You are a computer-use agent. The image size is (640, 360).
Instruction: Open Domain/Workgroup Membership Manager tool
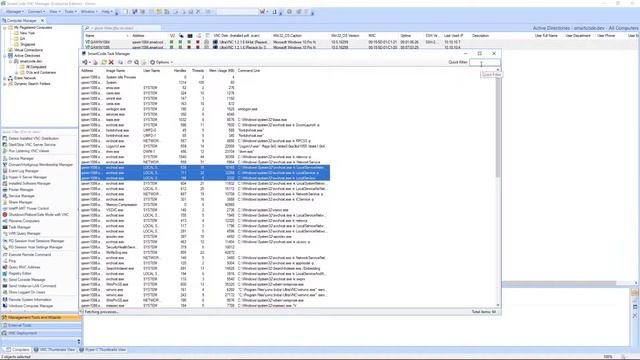[x=38, y=164]
